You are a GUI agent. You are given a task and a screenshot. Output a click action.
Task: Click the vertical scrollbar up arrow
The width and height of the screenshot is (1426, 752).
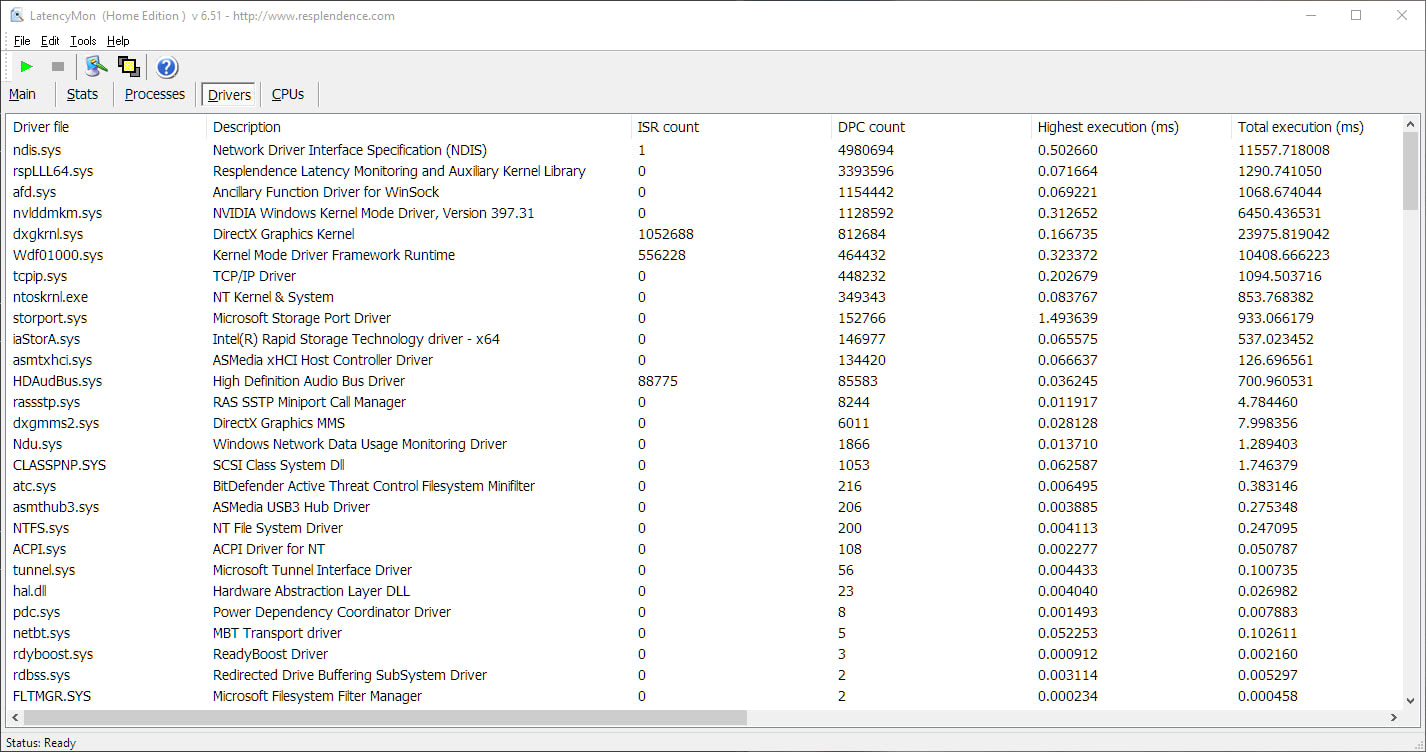(1410, 125)
